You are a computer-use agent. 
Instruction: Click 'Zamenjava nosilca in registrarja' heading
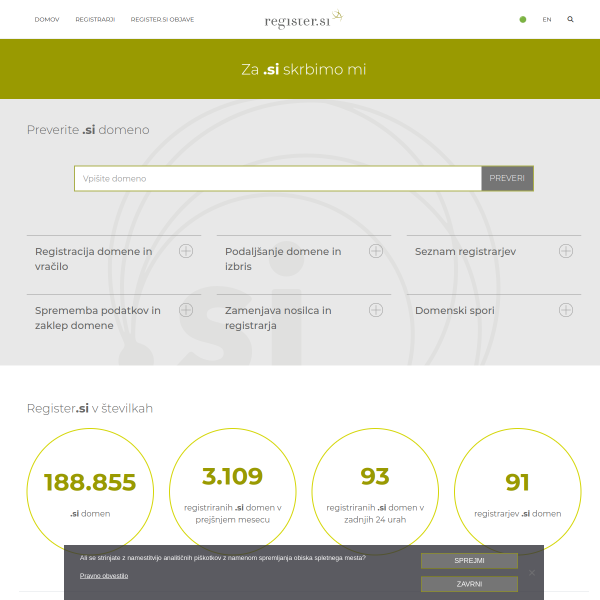[x=278, y=318]
